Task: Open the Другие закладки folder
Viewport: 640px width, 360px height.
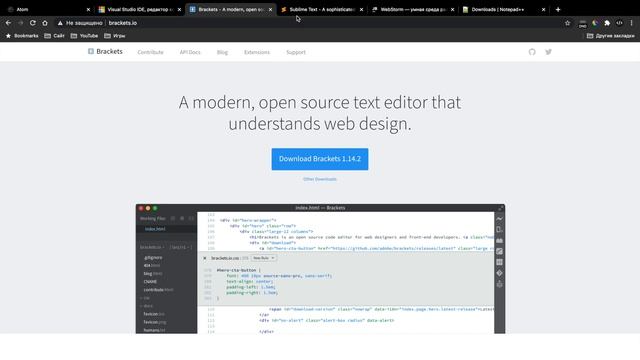Action: (x=611, y=36)
